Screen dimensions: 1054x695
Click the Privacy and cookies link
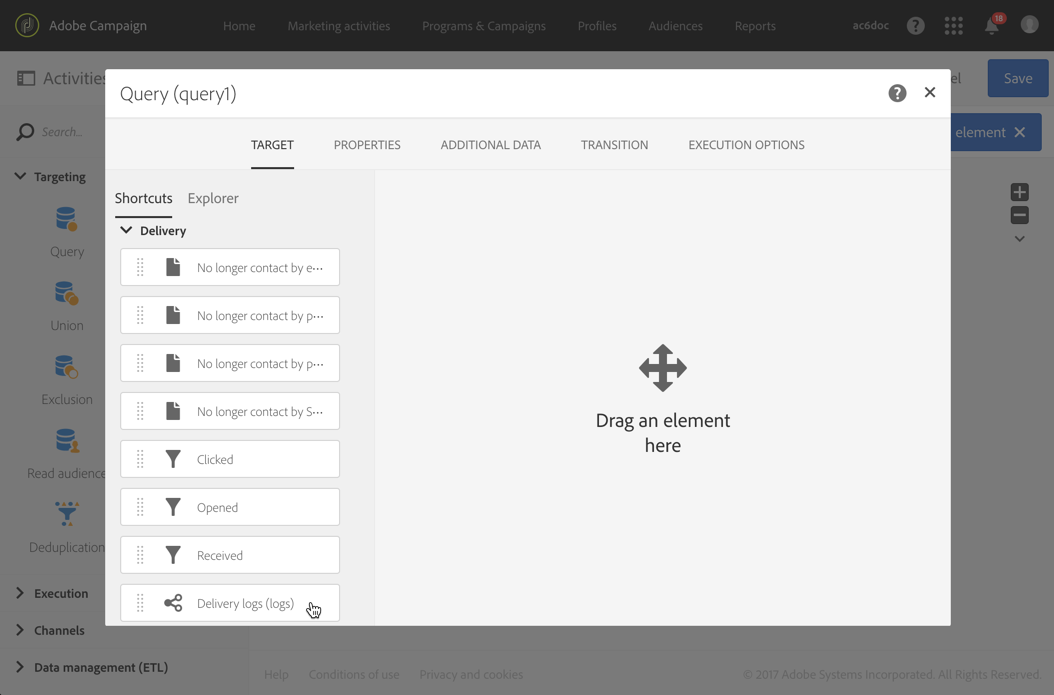(471, 674)
